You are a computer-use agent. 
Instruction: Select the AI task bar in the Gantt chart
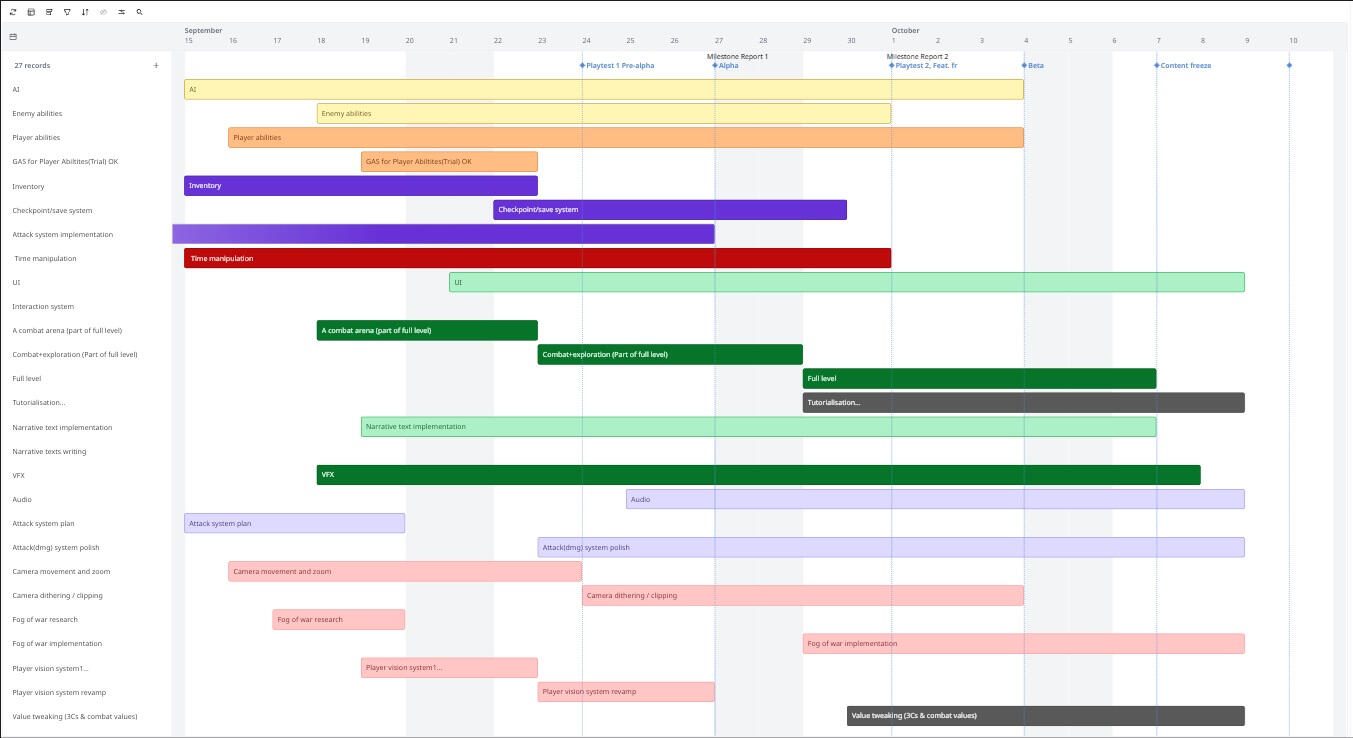[600, 89]
